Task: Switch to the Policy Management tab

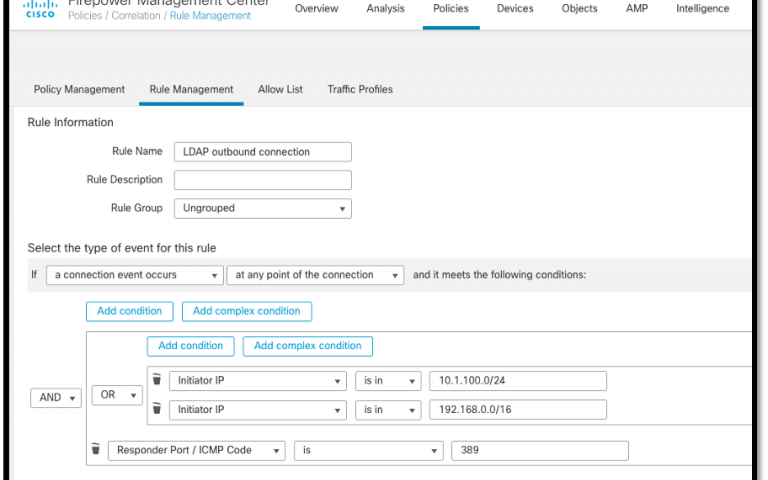Action: [x=79, y=89]
